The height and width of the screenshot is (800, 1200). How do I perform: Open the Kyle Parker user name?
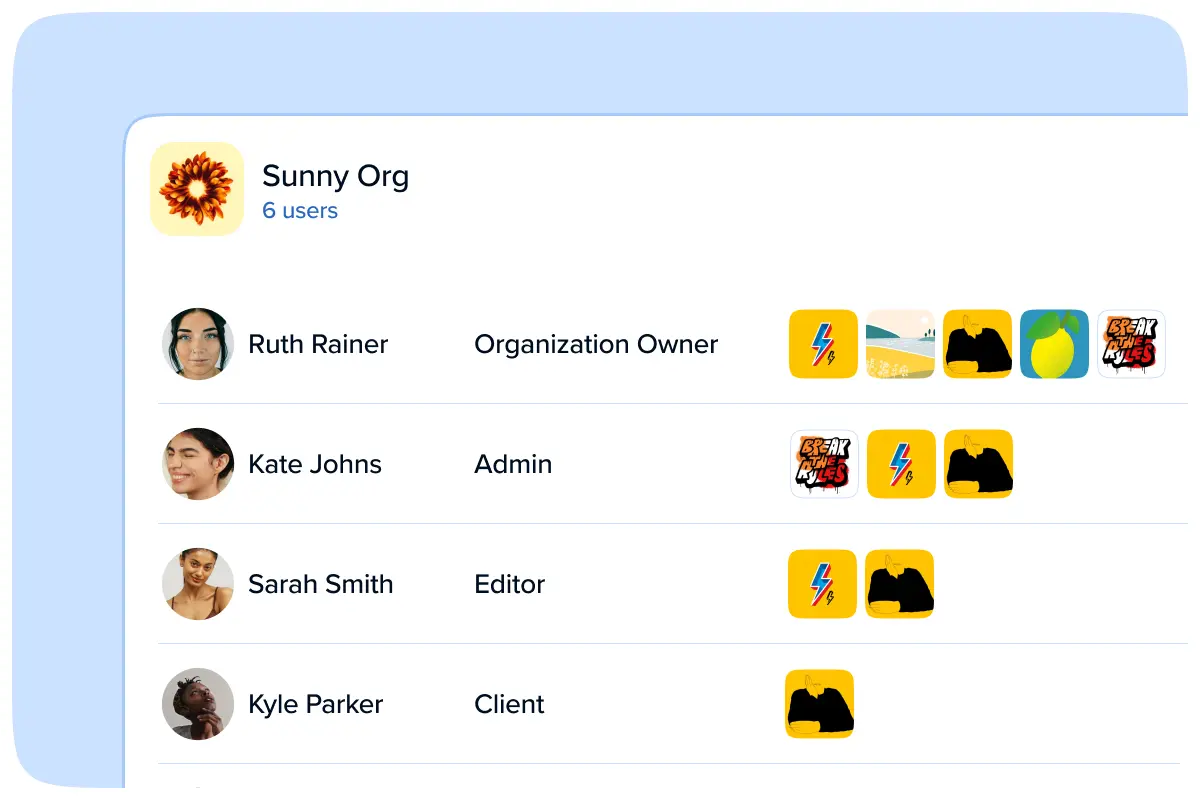pos(315,704)
